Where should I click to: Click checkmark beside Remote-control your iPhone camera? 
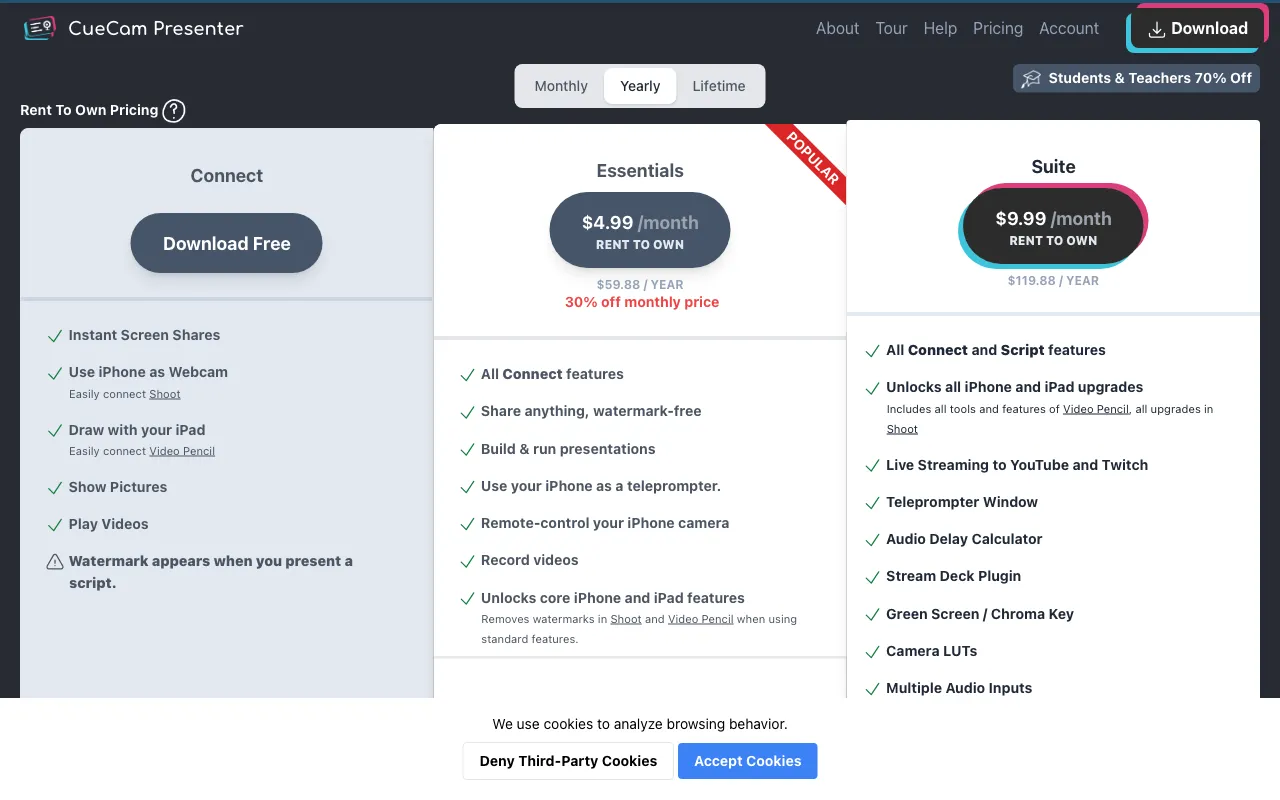coord(467,524)
